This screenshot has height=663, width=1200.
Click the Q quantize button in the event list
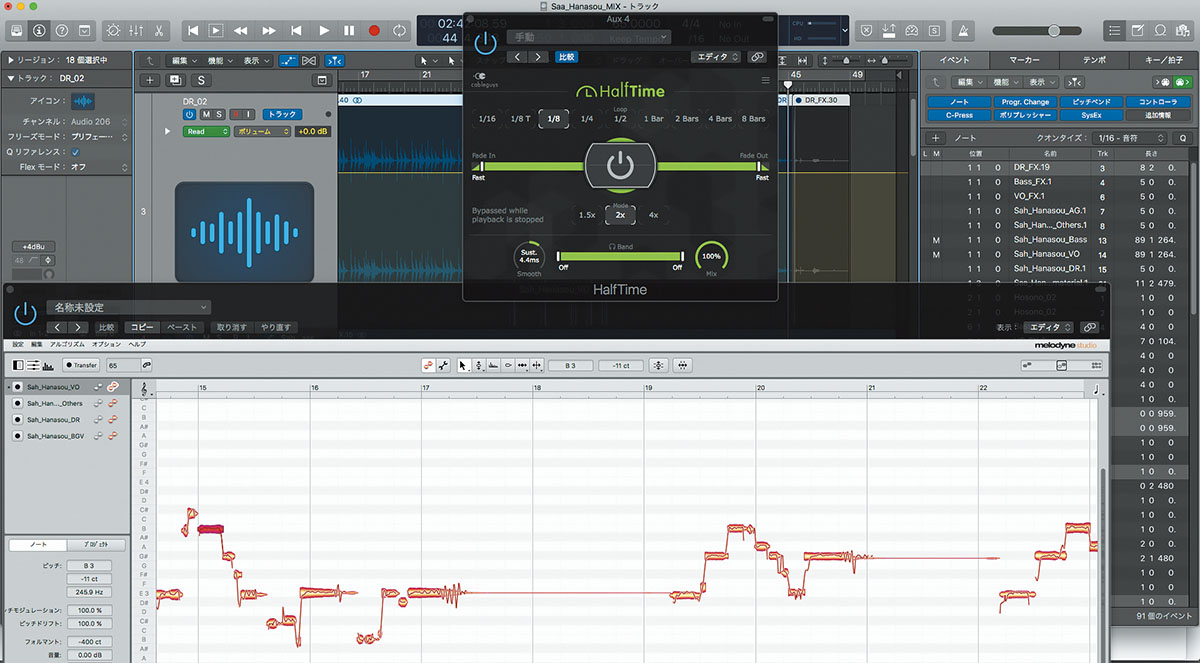[1181, 137]
